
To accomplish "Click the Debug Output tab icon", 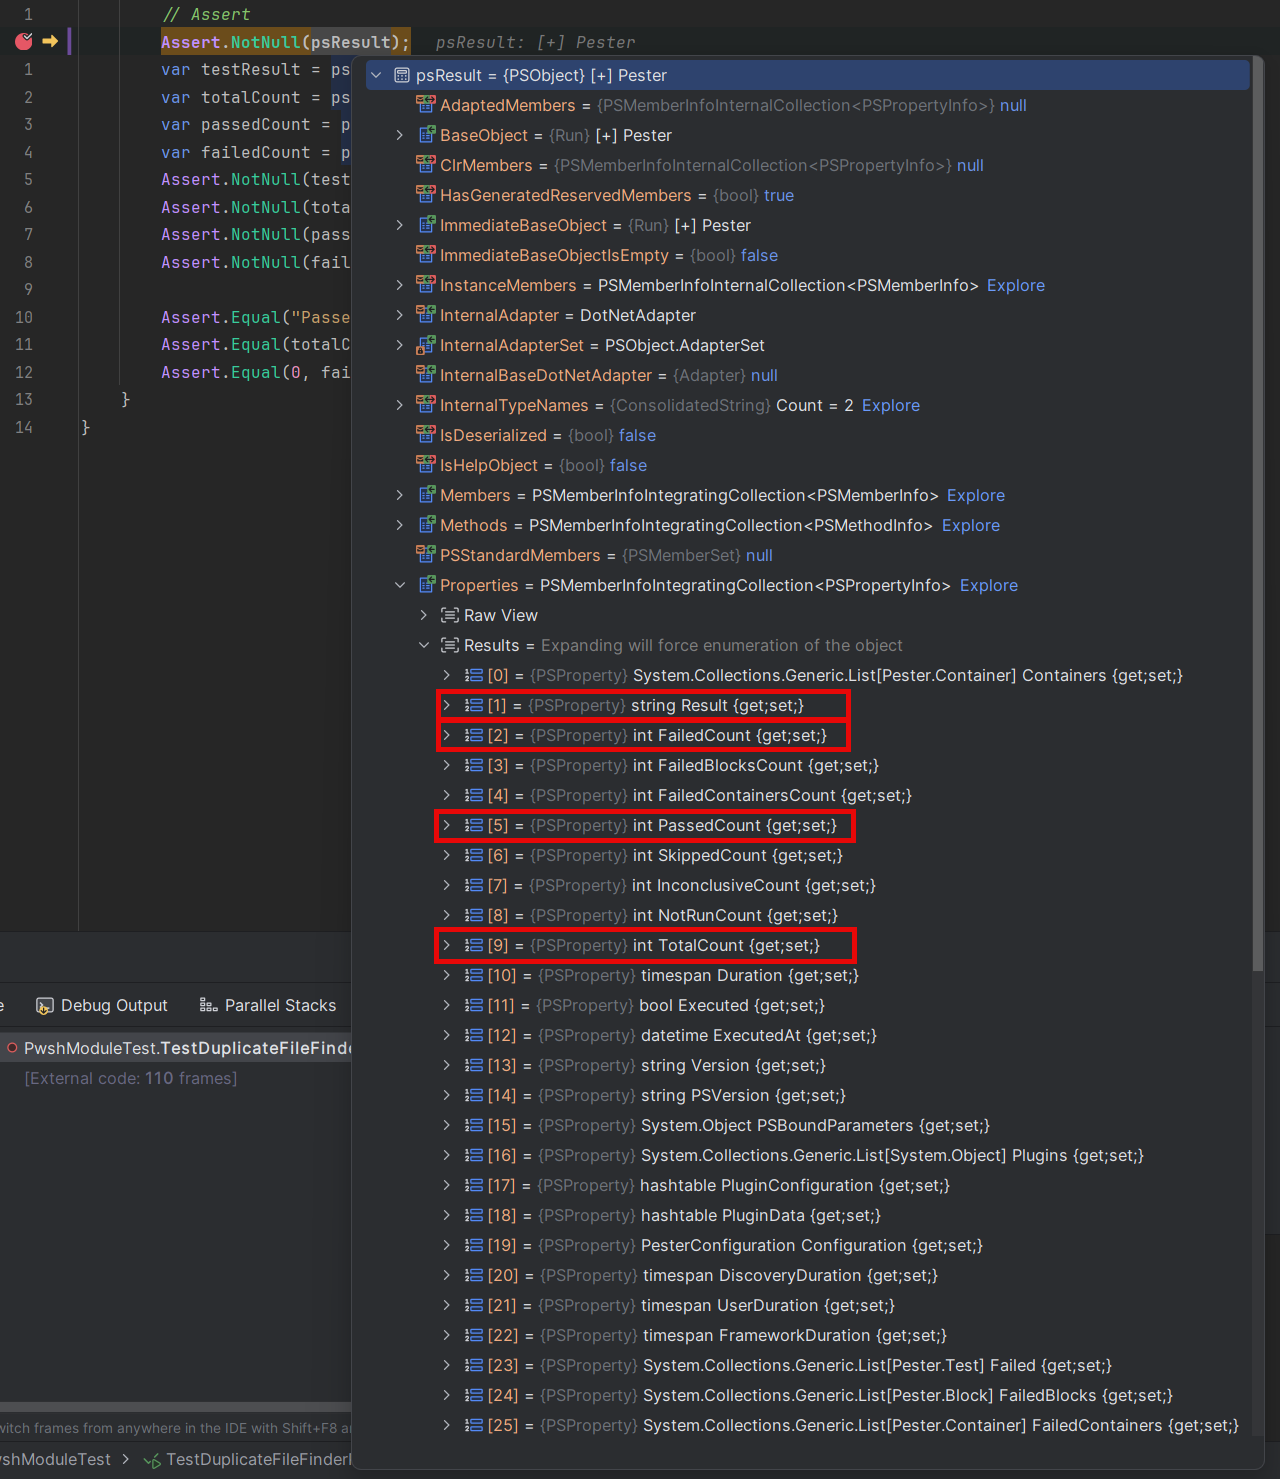I will (44, 1006).
